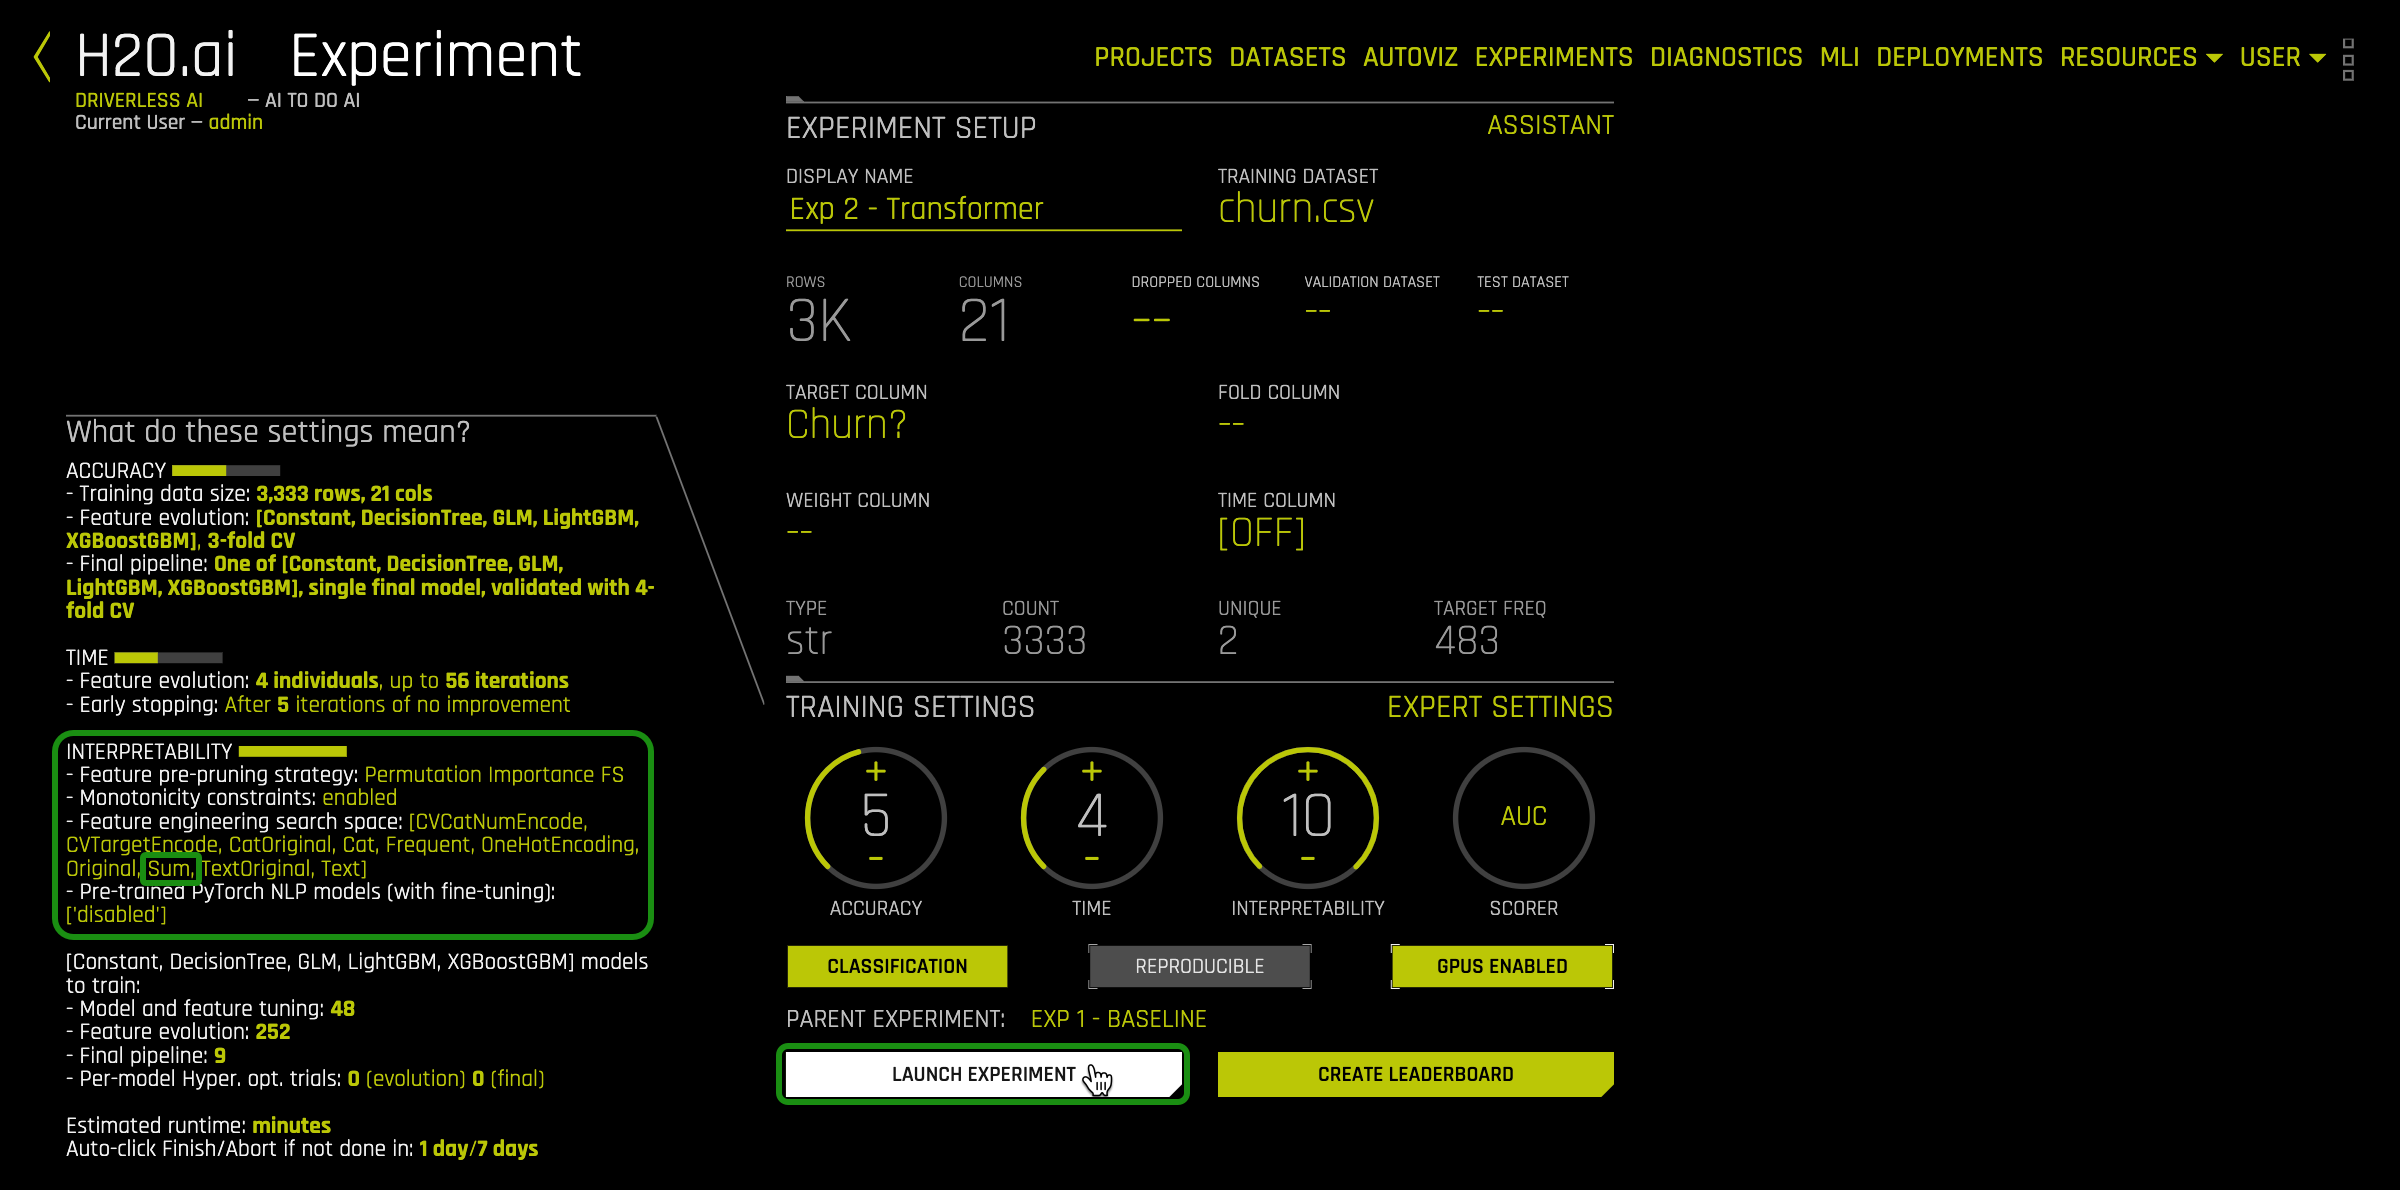Image resolution: width=2400 pixels, height=1190 pixels.
Task: Choose a weight column
Action: click(x=799, y=533)
